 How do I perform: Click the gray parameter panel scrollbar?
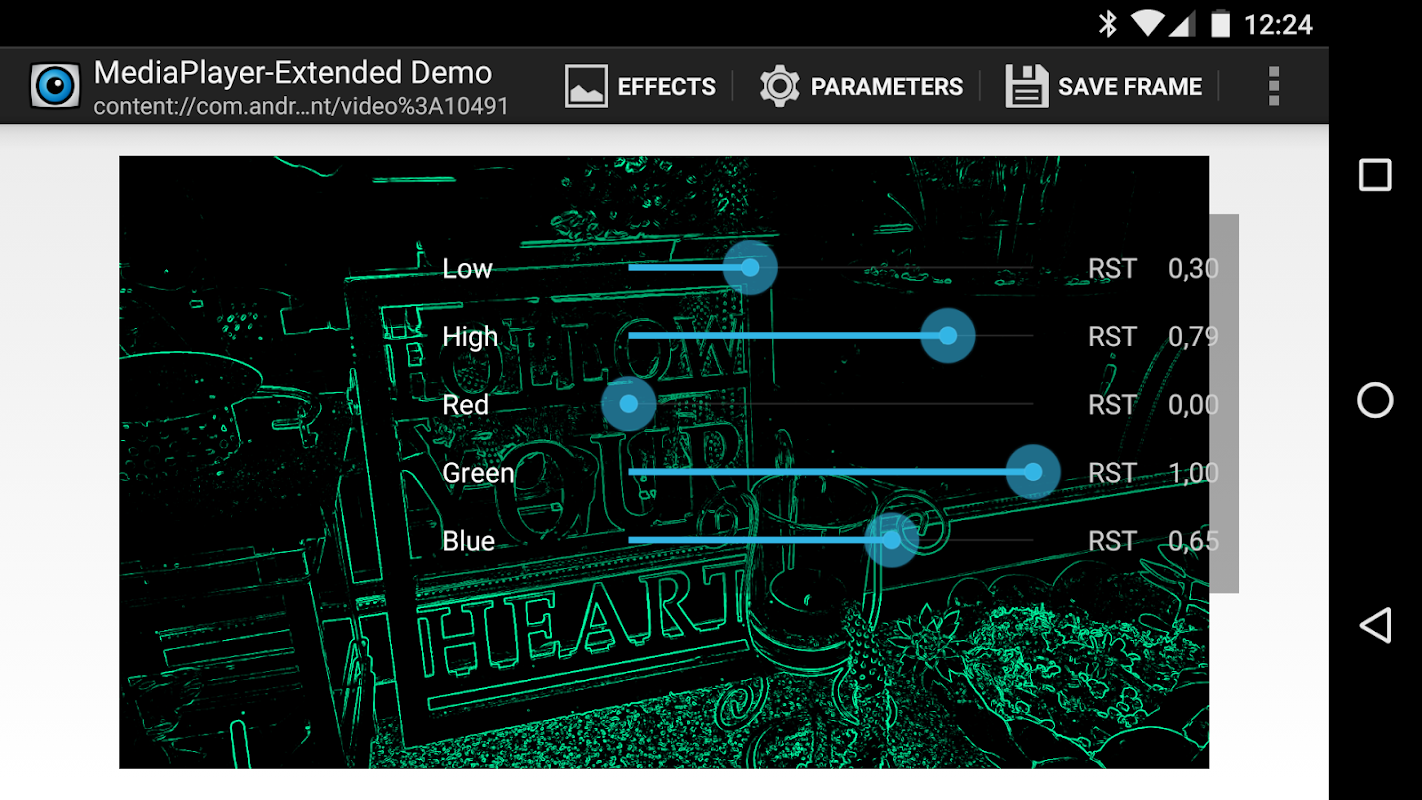click(x=1224, y=403)
